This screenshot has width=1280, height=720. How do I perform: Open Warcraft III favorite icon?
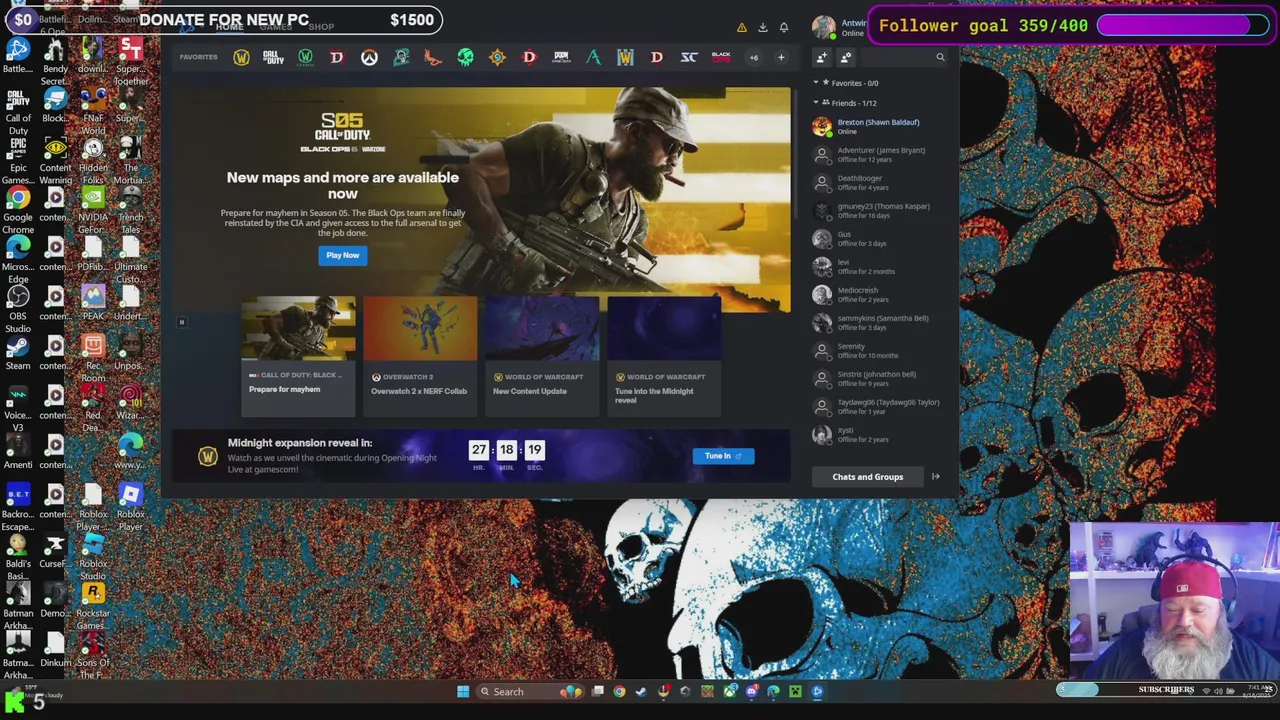point(625,58)
